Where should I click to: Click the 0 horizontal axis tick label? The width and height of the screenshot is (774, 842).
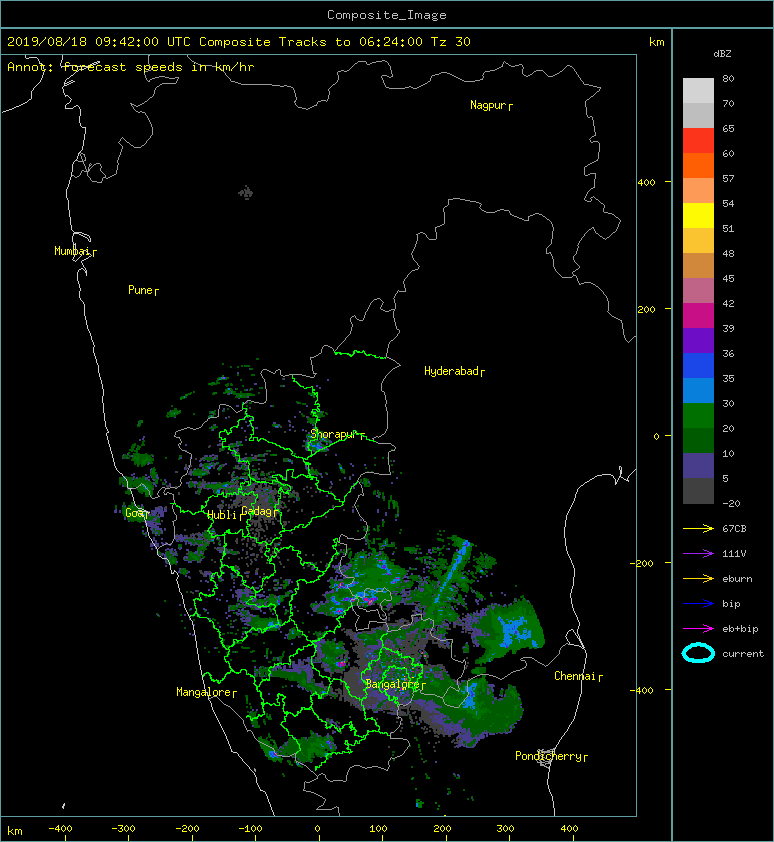point(317,829)
